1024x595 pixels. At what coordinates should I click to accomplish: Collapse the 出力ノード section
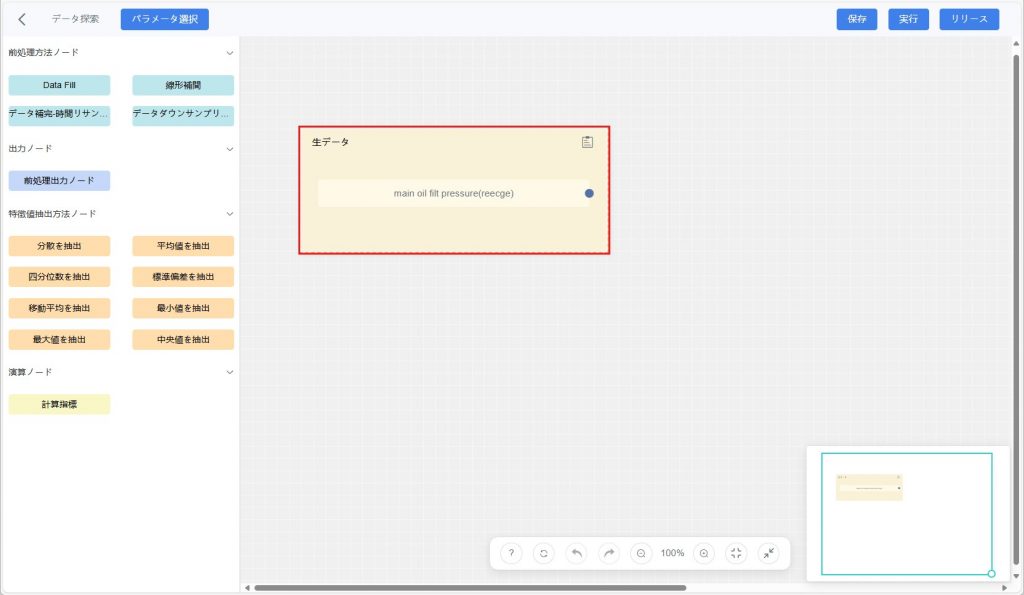[229, 149]
